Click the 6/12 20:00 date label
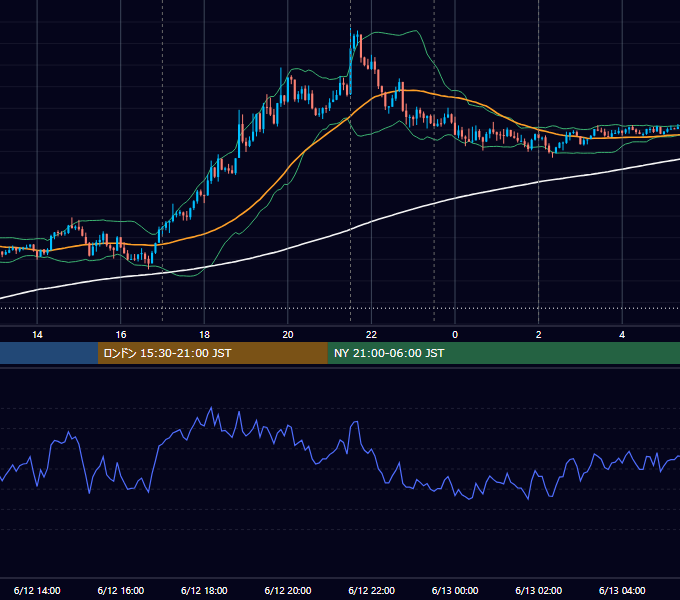This screenshot has height=600, width=680. pyautogui.click(x=288, y=590)
